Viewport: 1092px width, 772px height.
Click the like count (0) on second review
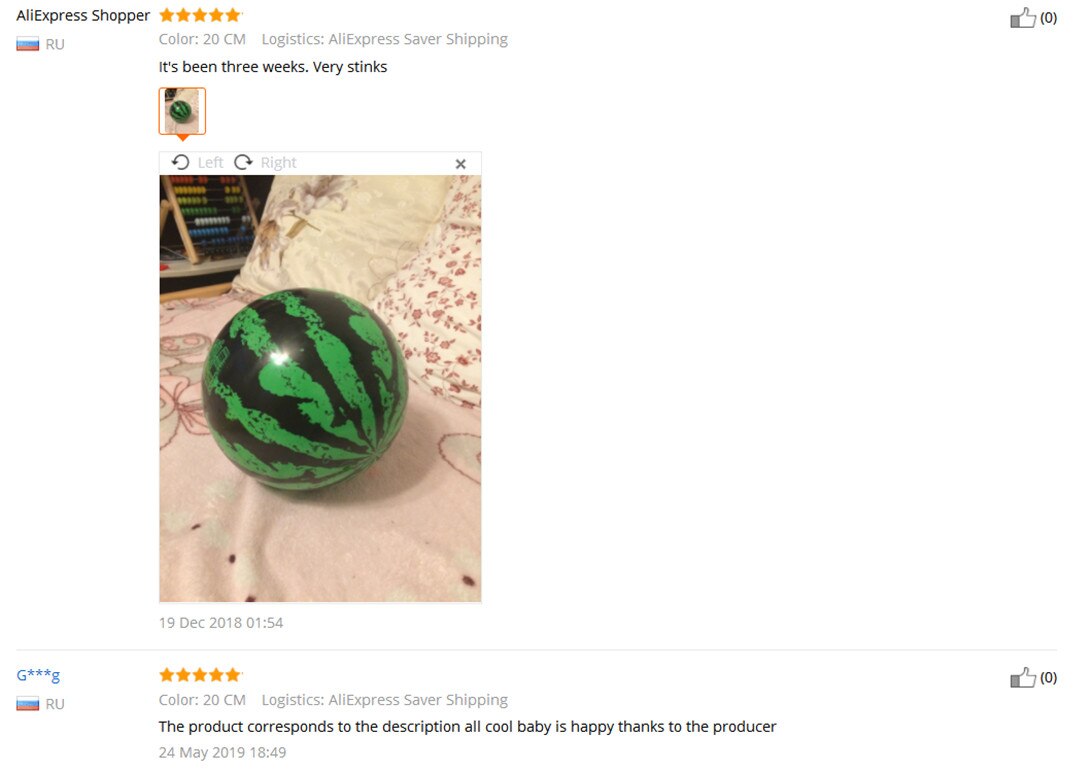(x=1048, y=677)
